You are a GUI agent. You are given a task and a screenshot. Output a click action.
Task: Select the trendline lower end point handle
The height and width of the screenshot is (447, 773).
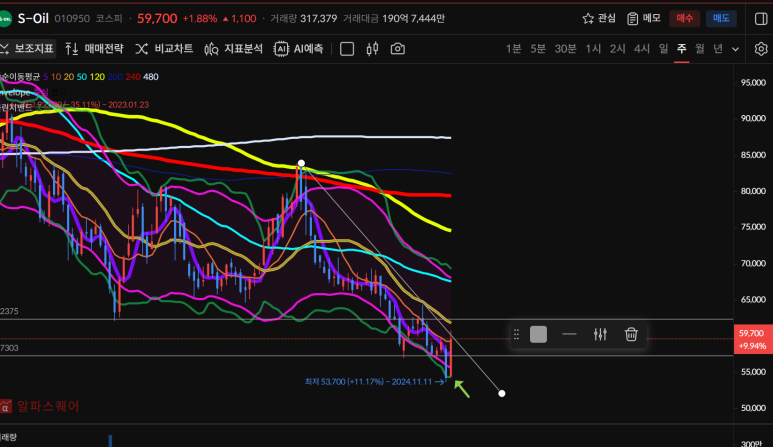point(501,393)
